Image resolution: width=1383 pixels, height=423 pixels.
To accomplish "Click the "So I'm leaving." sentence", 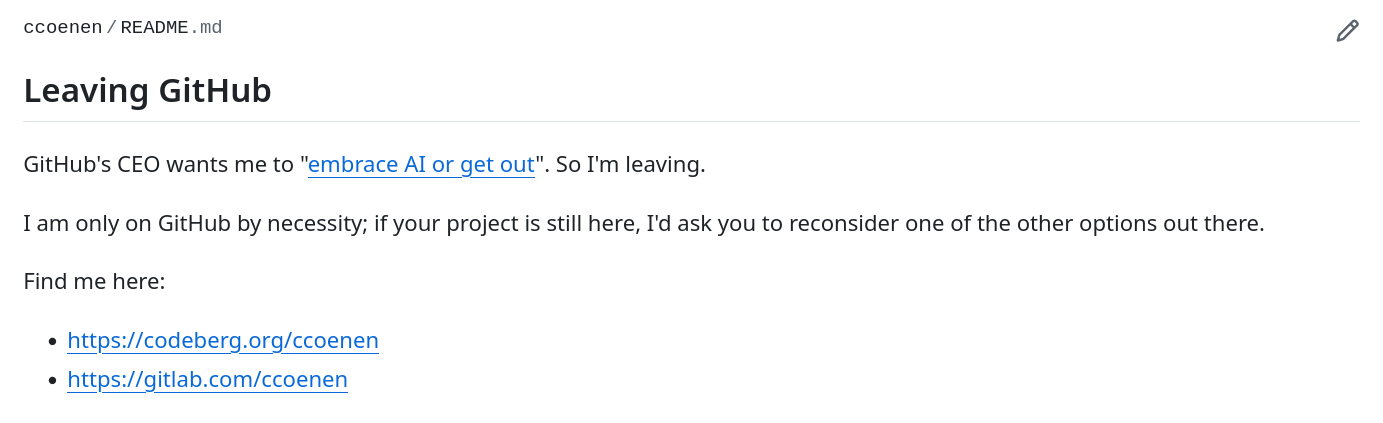I will tap(630, 164).
